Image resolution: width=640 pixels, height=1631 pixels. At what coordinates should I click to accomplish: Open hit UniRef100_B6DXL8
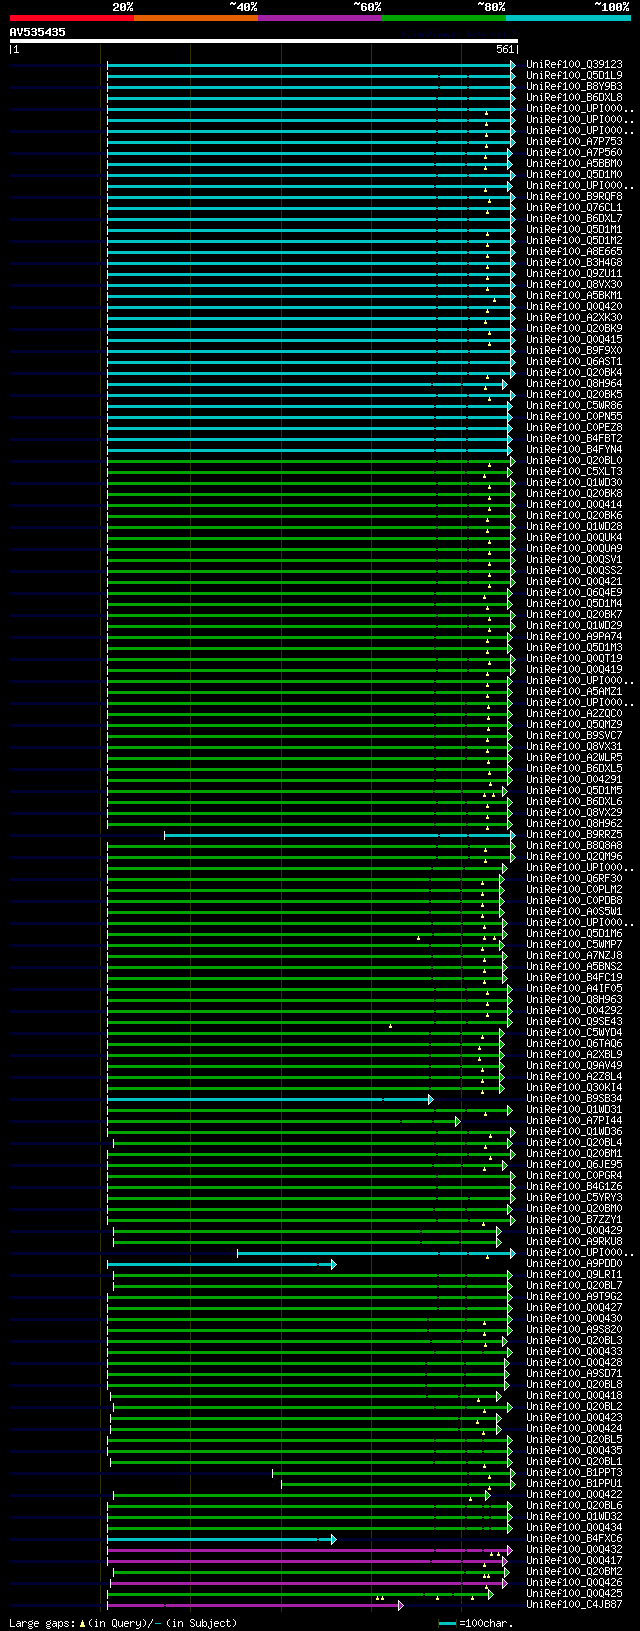coord(574,98)
